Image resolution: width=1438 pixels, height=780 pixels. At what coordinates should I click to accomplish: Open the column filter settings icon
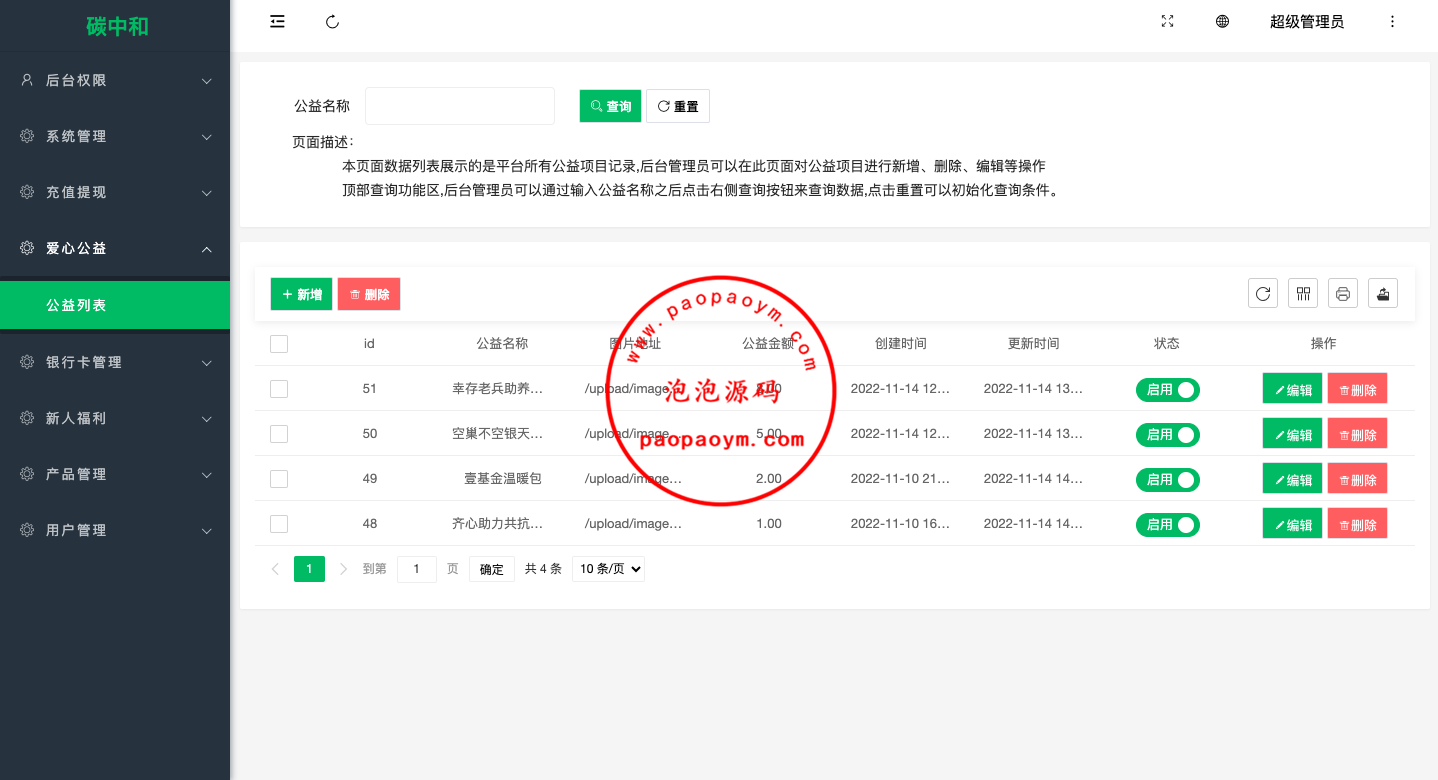pos(1303,293)
